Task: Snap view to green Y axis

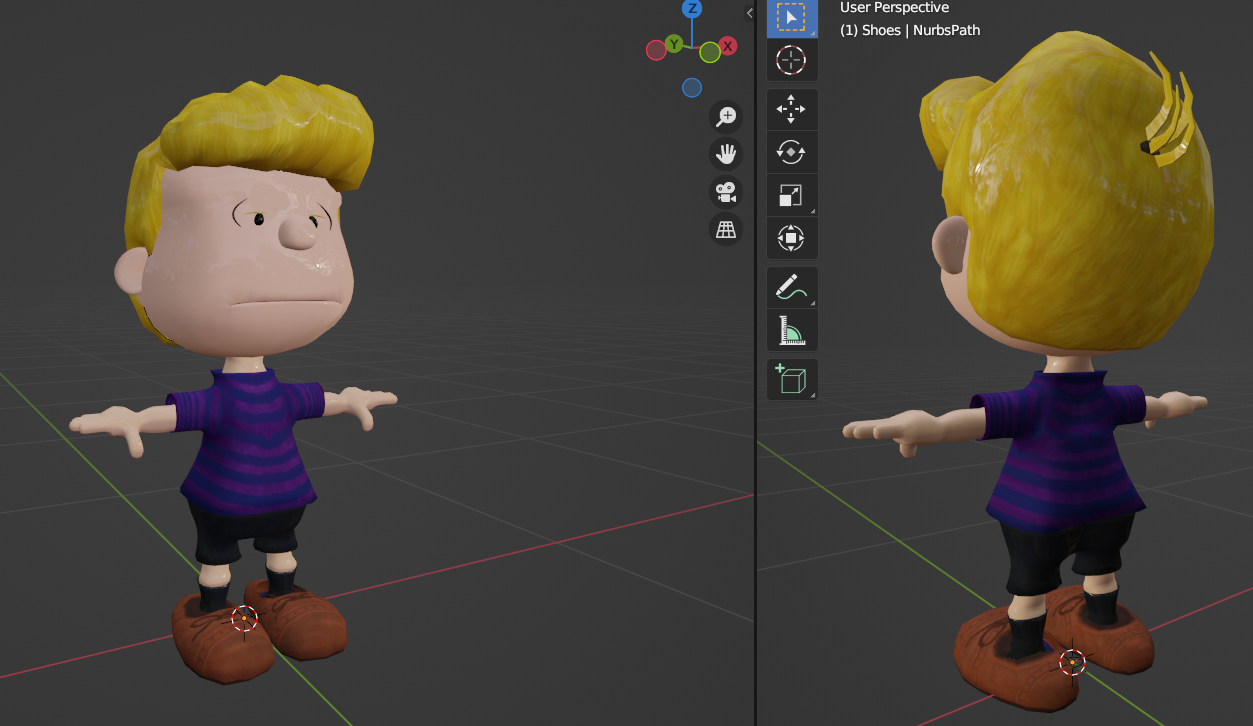Action: (x=674, y=43)
